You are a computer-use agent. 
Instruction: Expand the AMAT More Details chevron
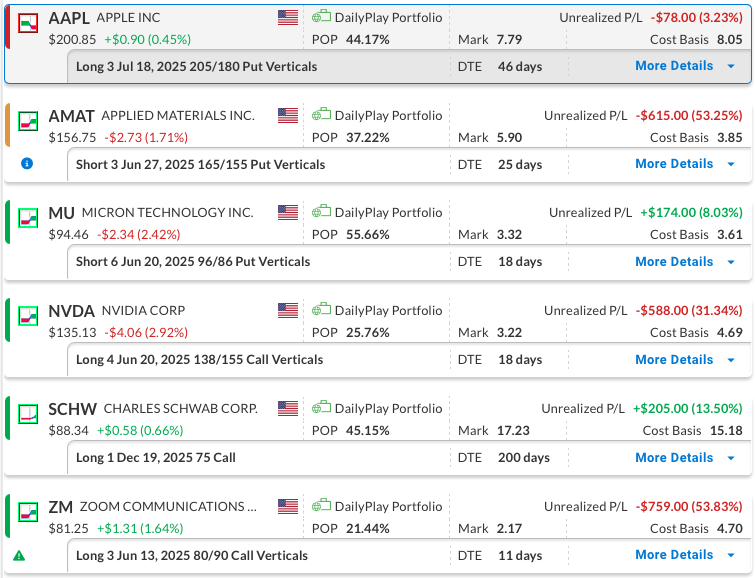[731, 165]
